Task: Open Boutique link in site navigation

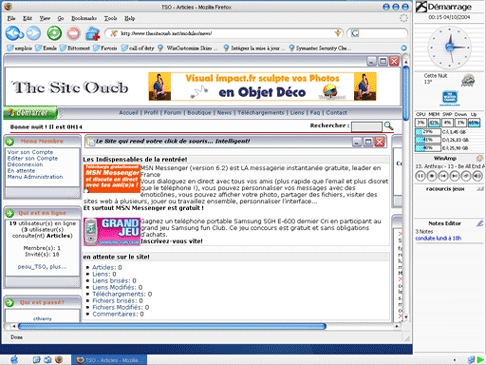Action: [199, 113]
